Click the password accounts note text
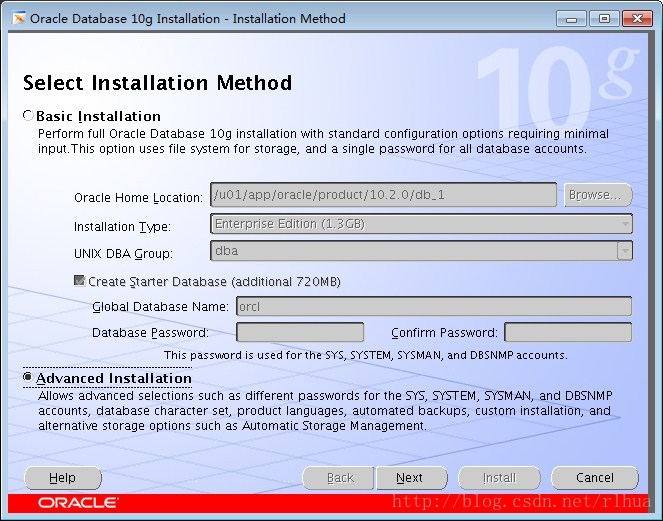 [366, 355]
